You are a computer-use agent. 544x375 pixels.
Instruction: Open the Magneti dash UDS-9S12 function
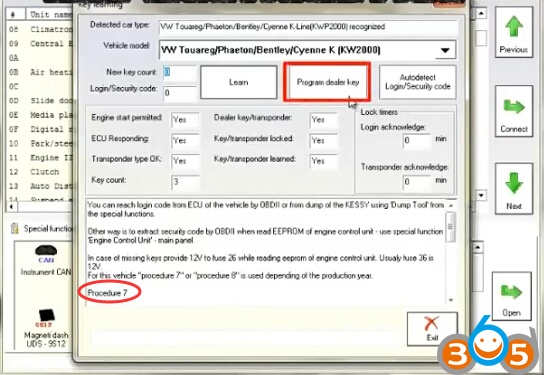pos(45,329)
